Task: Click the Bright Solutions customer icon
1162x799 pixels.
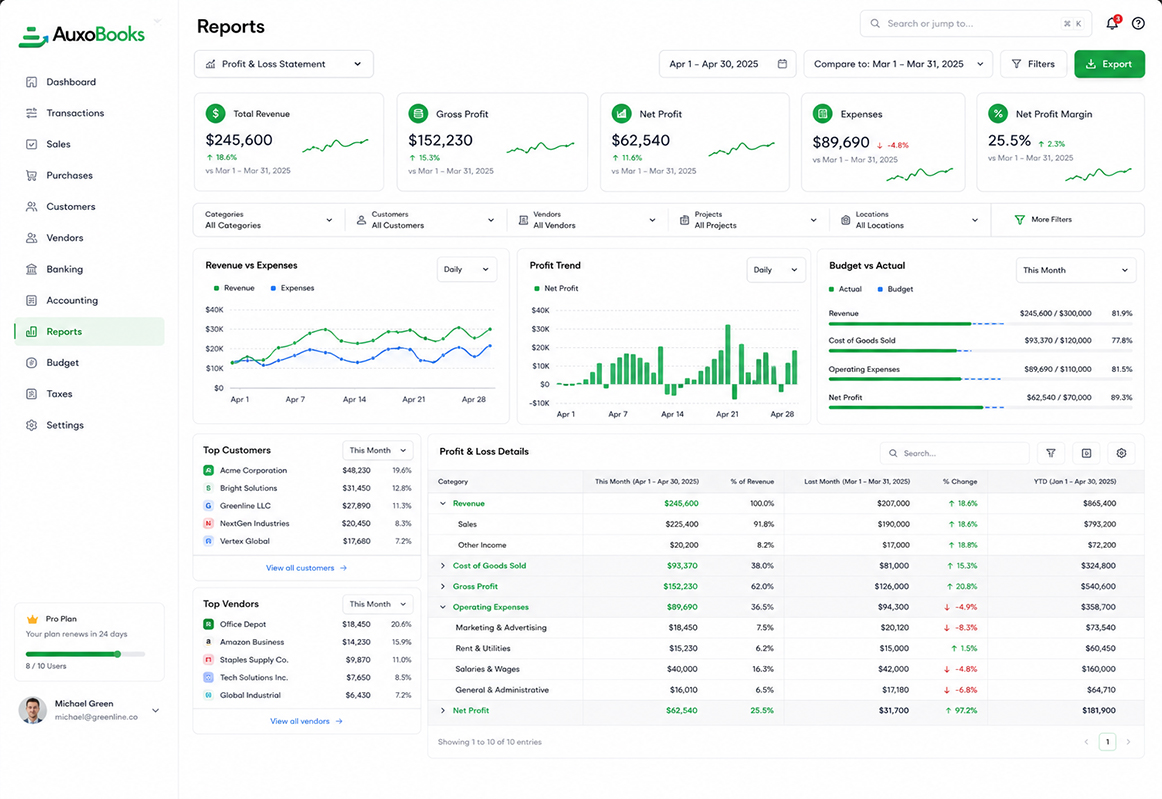Action: [208, 488]
